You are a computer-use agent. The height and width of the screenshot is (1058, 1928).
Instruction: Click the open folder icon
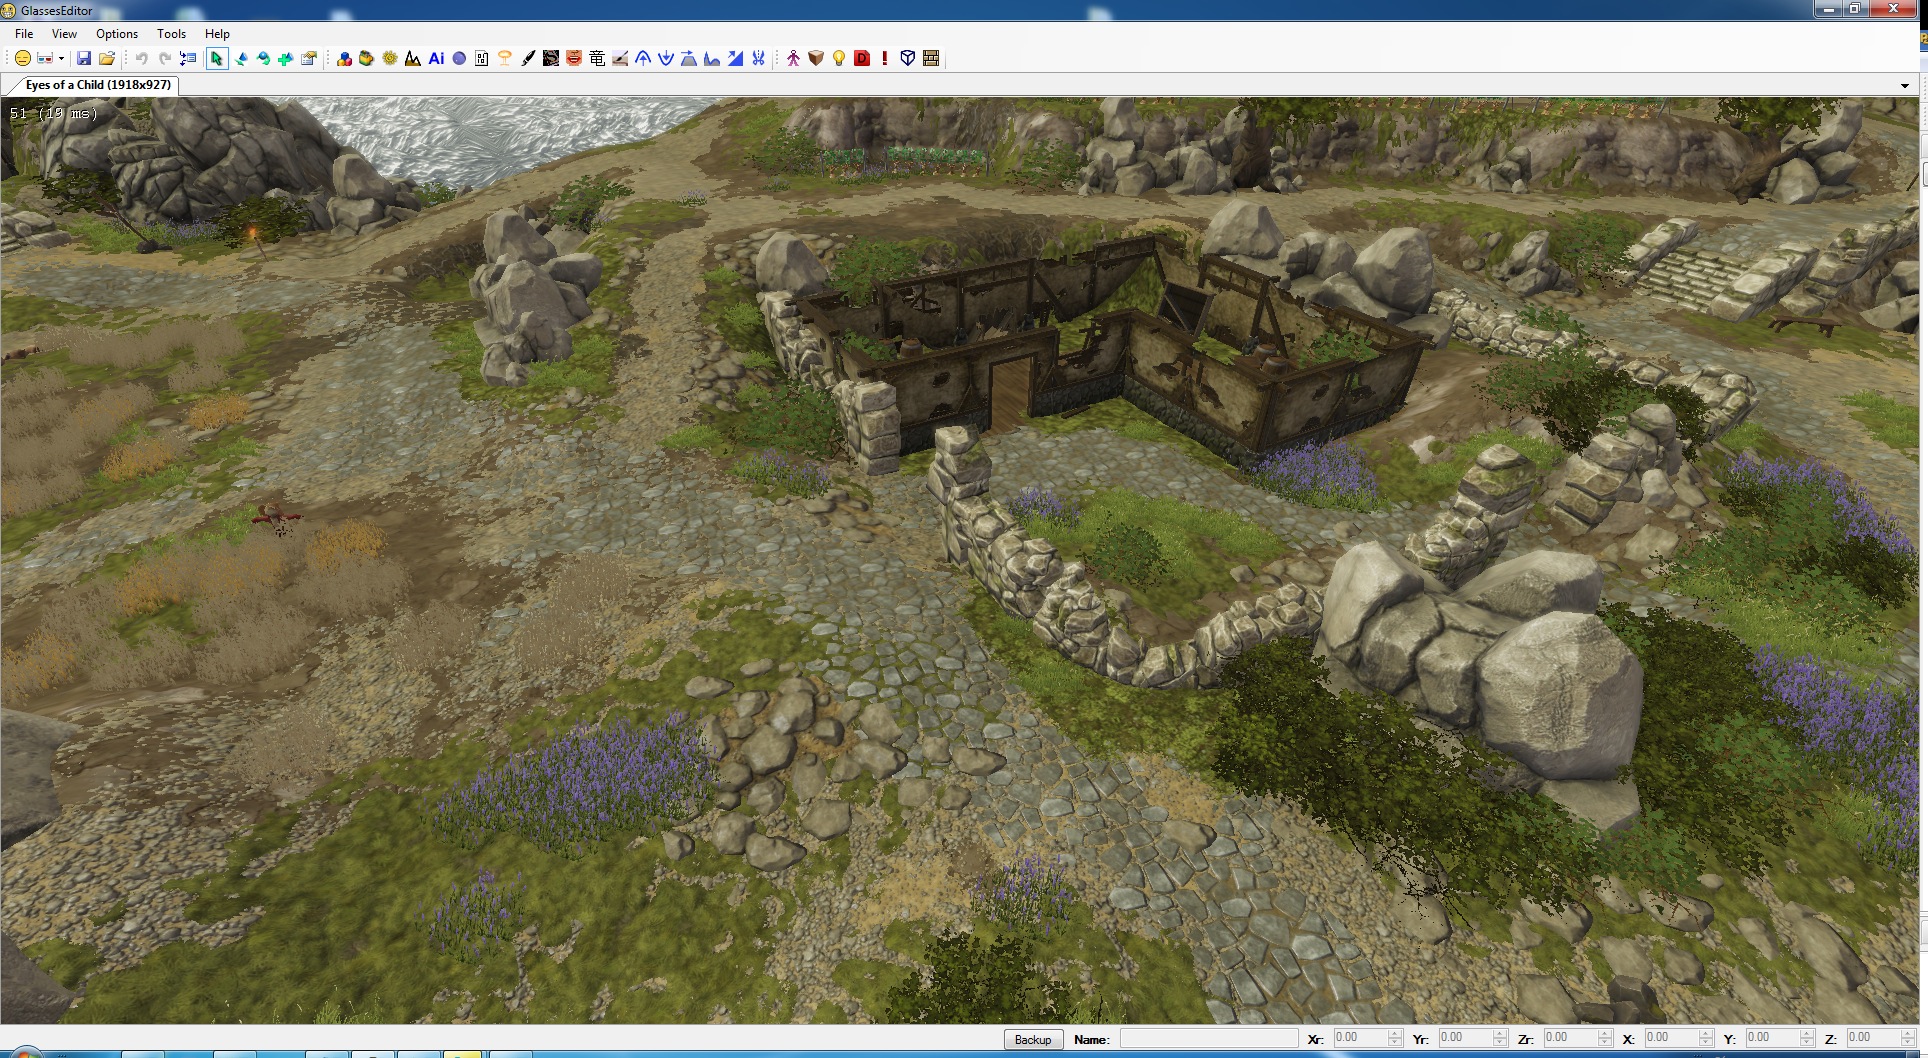click(x=107, y=59)
